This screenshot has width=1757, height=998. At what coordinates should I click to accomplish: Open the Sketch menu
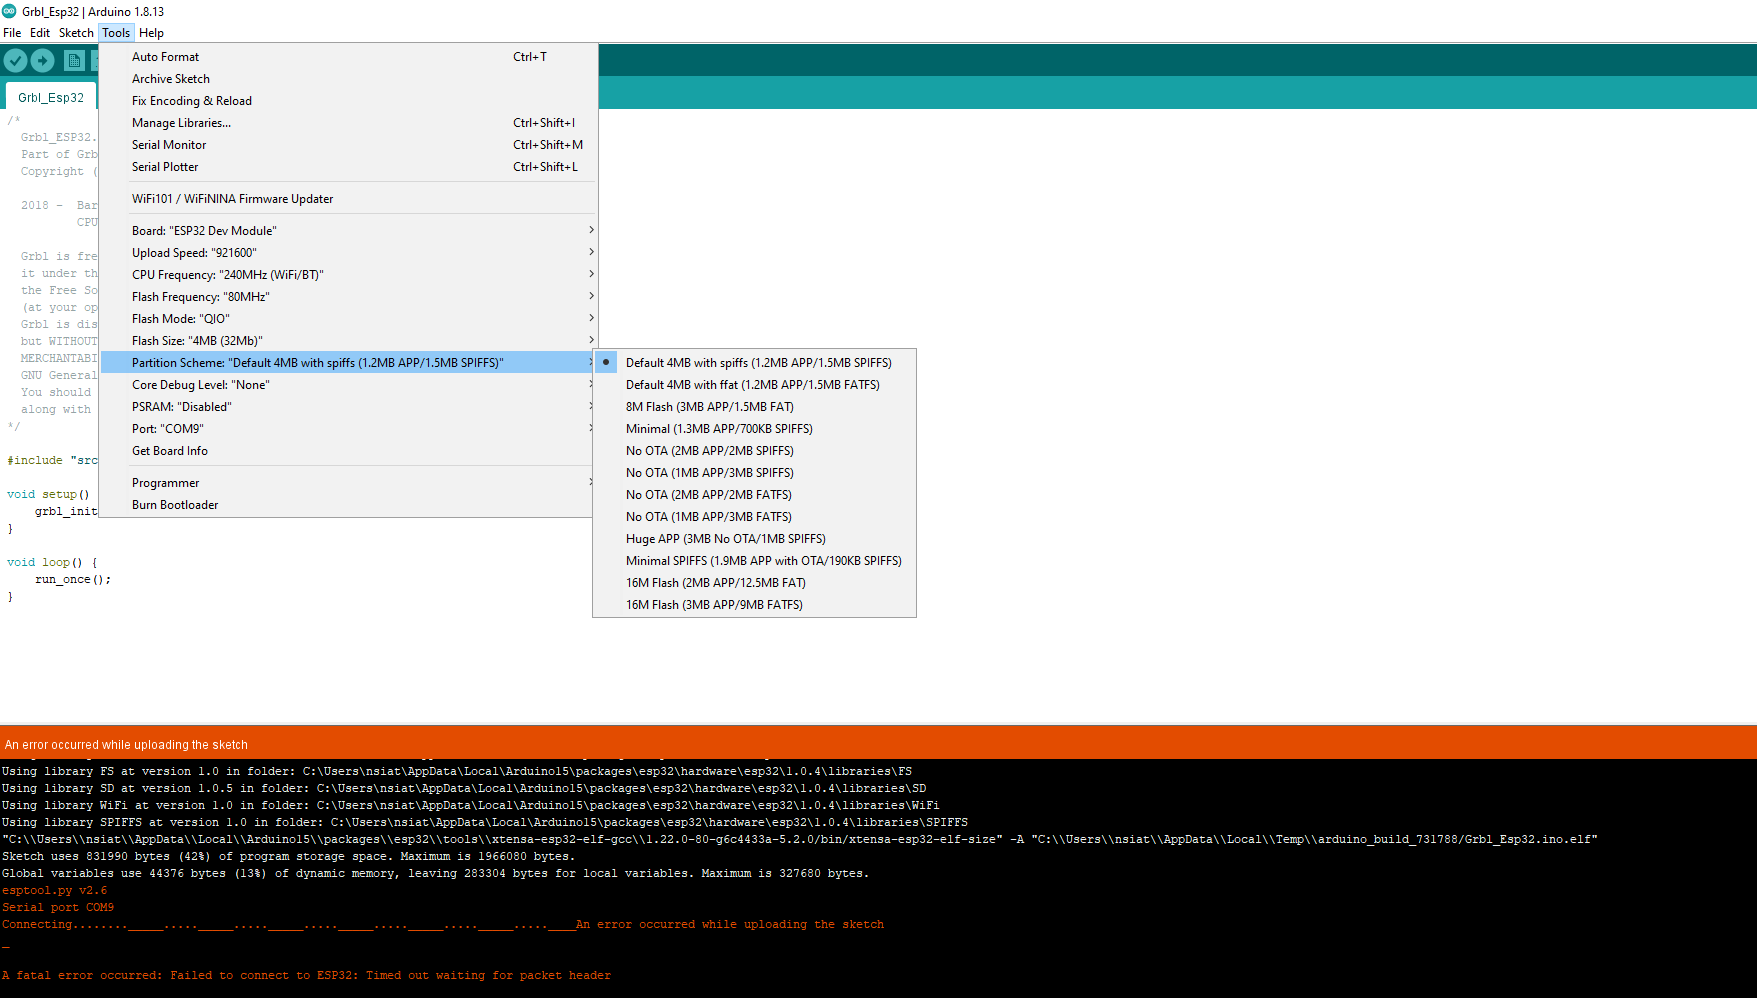[x=76, y=33]
